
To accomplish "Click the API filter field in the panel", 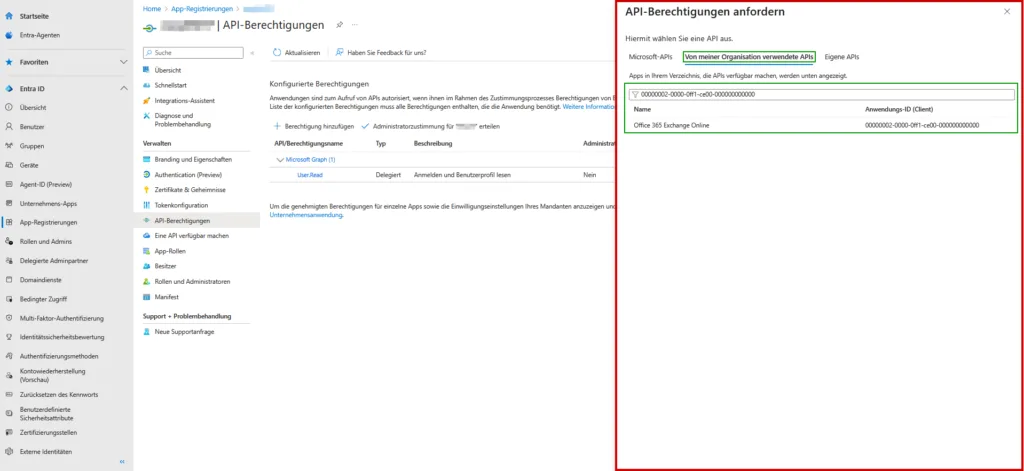I will coord(820,94).
